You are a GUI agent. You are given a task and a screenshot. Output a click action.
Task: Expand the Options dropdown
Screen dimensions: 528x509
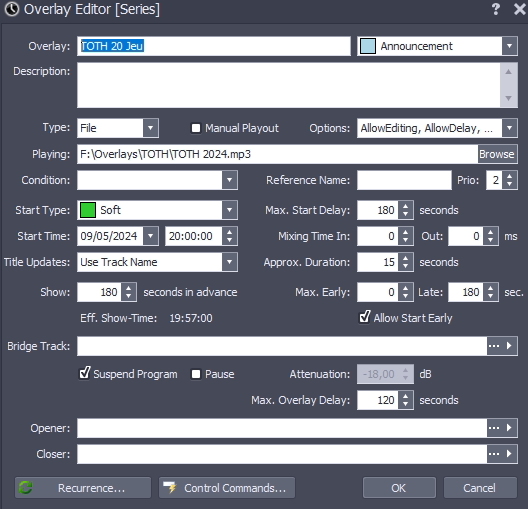[x=509, y=128]
